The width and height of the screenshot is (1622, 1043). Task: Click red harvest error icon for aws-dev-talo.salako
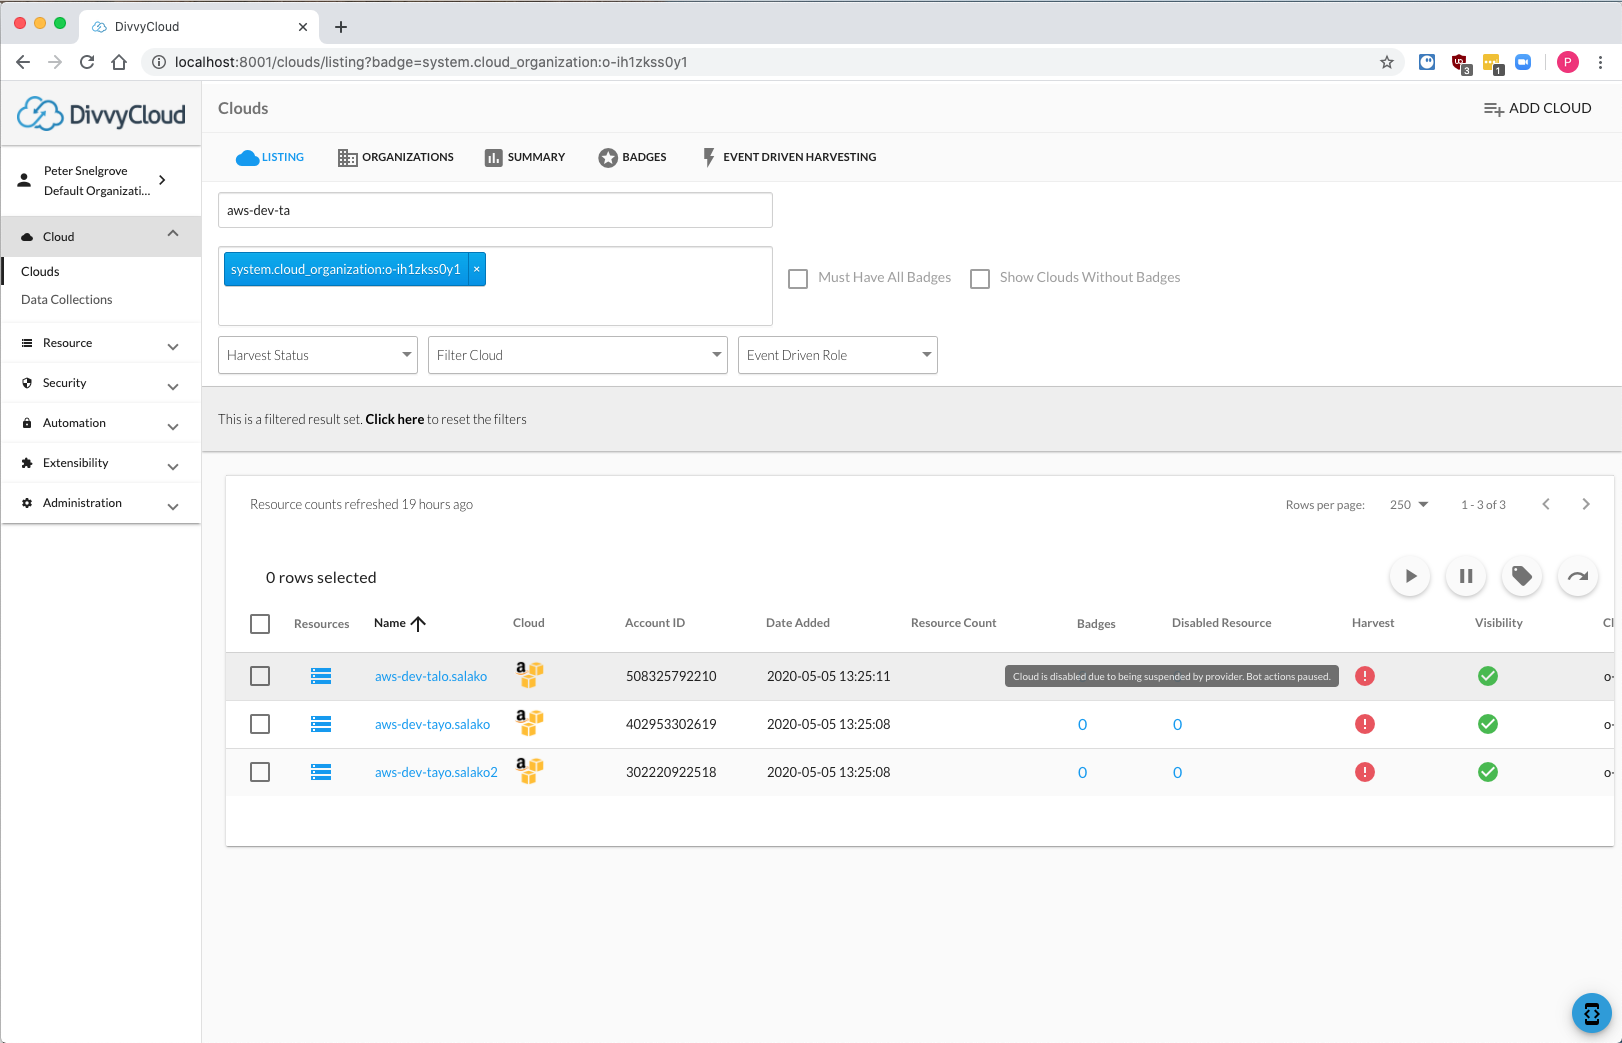[1365, 676]
